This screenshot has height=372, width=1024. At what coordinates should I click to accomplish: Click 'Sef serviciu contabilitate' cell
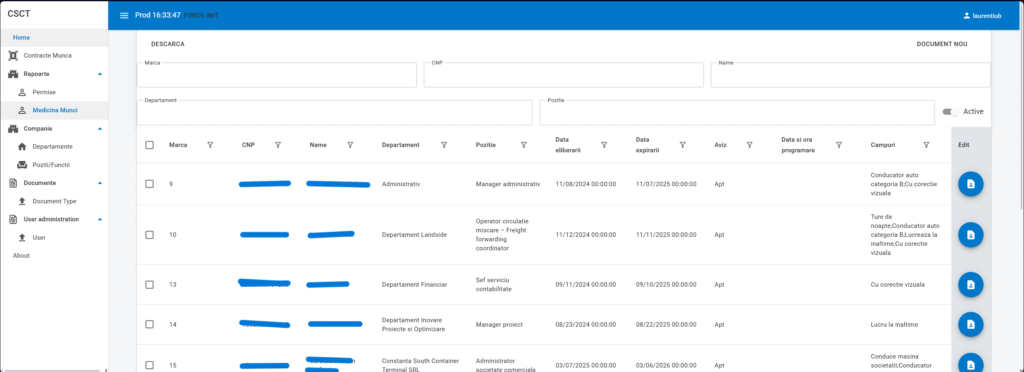coord(494,285)
